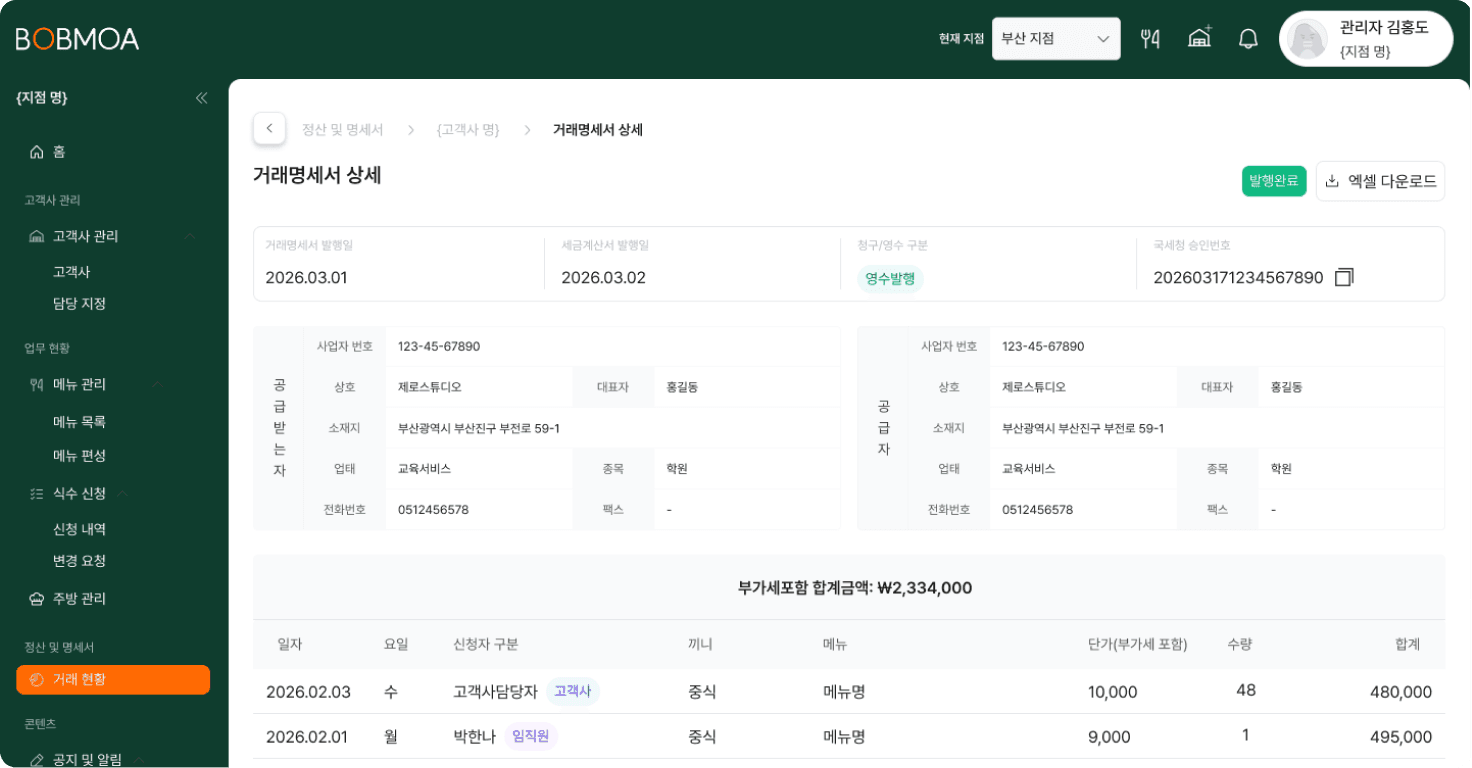Open 메뉴 목록 submenu item
Viewport: 1472px width, 768px height.
coord(79,422)
